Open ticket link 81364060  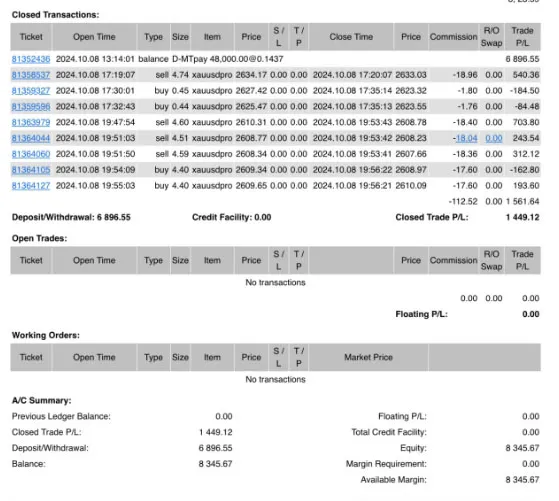point(31,154)
